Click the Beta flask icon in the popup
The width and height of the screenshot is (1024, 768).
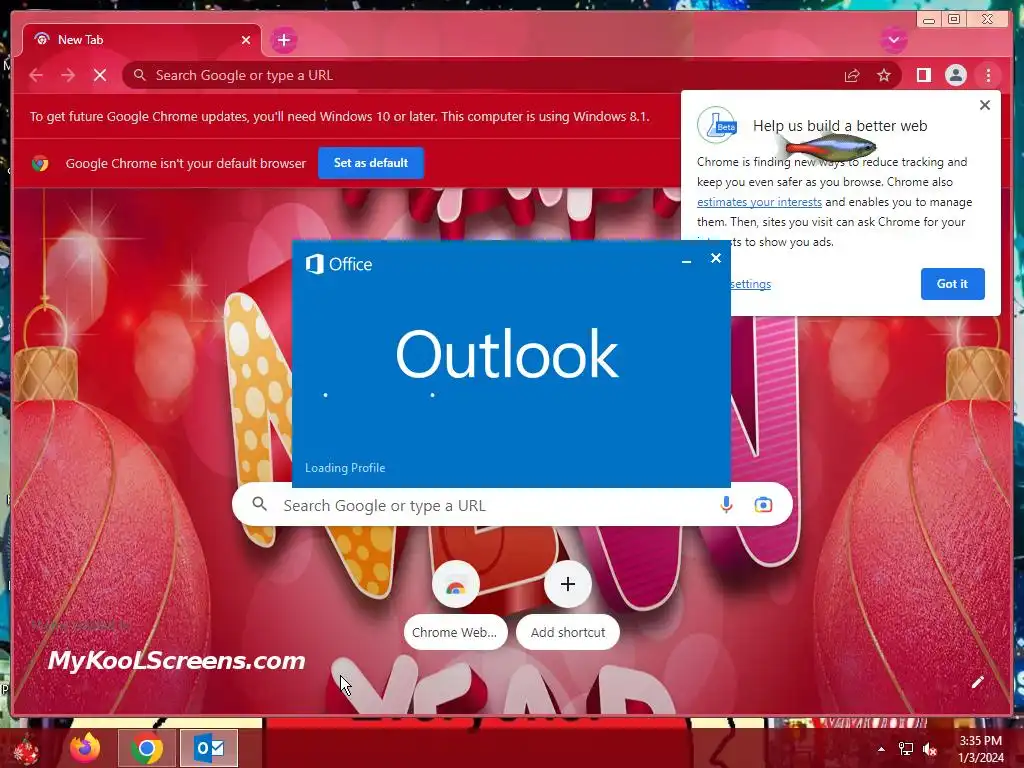(717, 125)
